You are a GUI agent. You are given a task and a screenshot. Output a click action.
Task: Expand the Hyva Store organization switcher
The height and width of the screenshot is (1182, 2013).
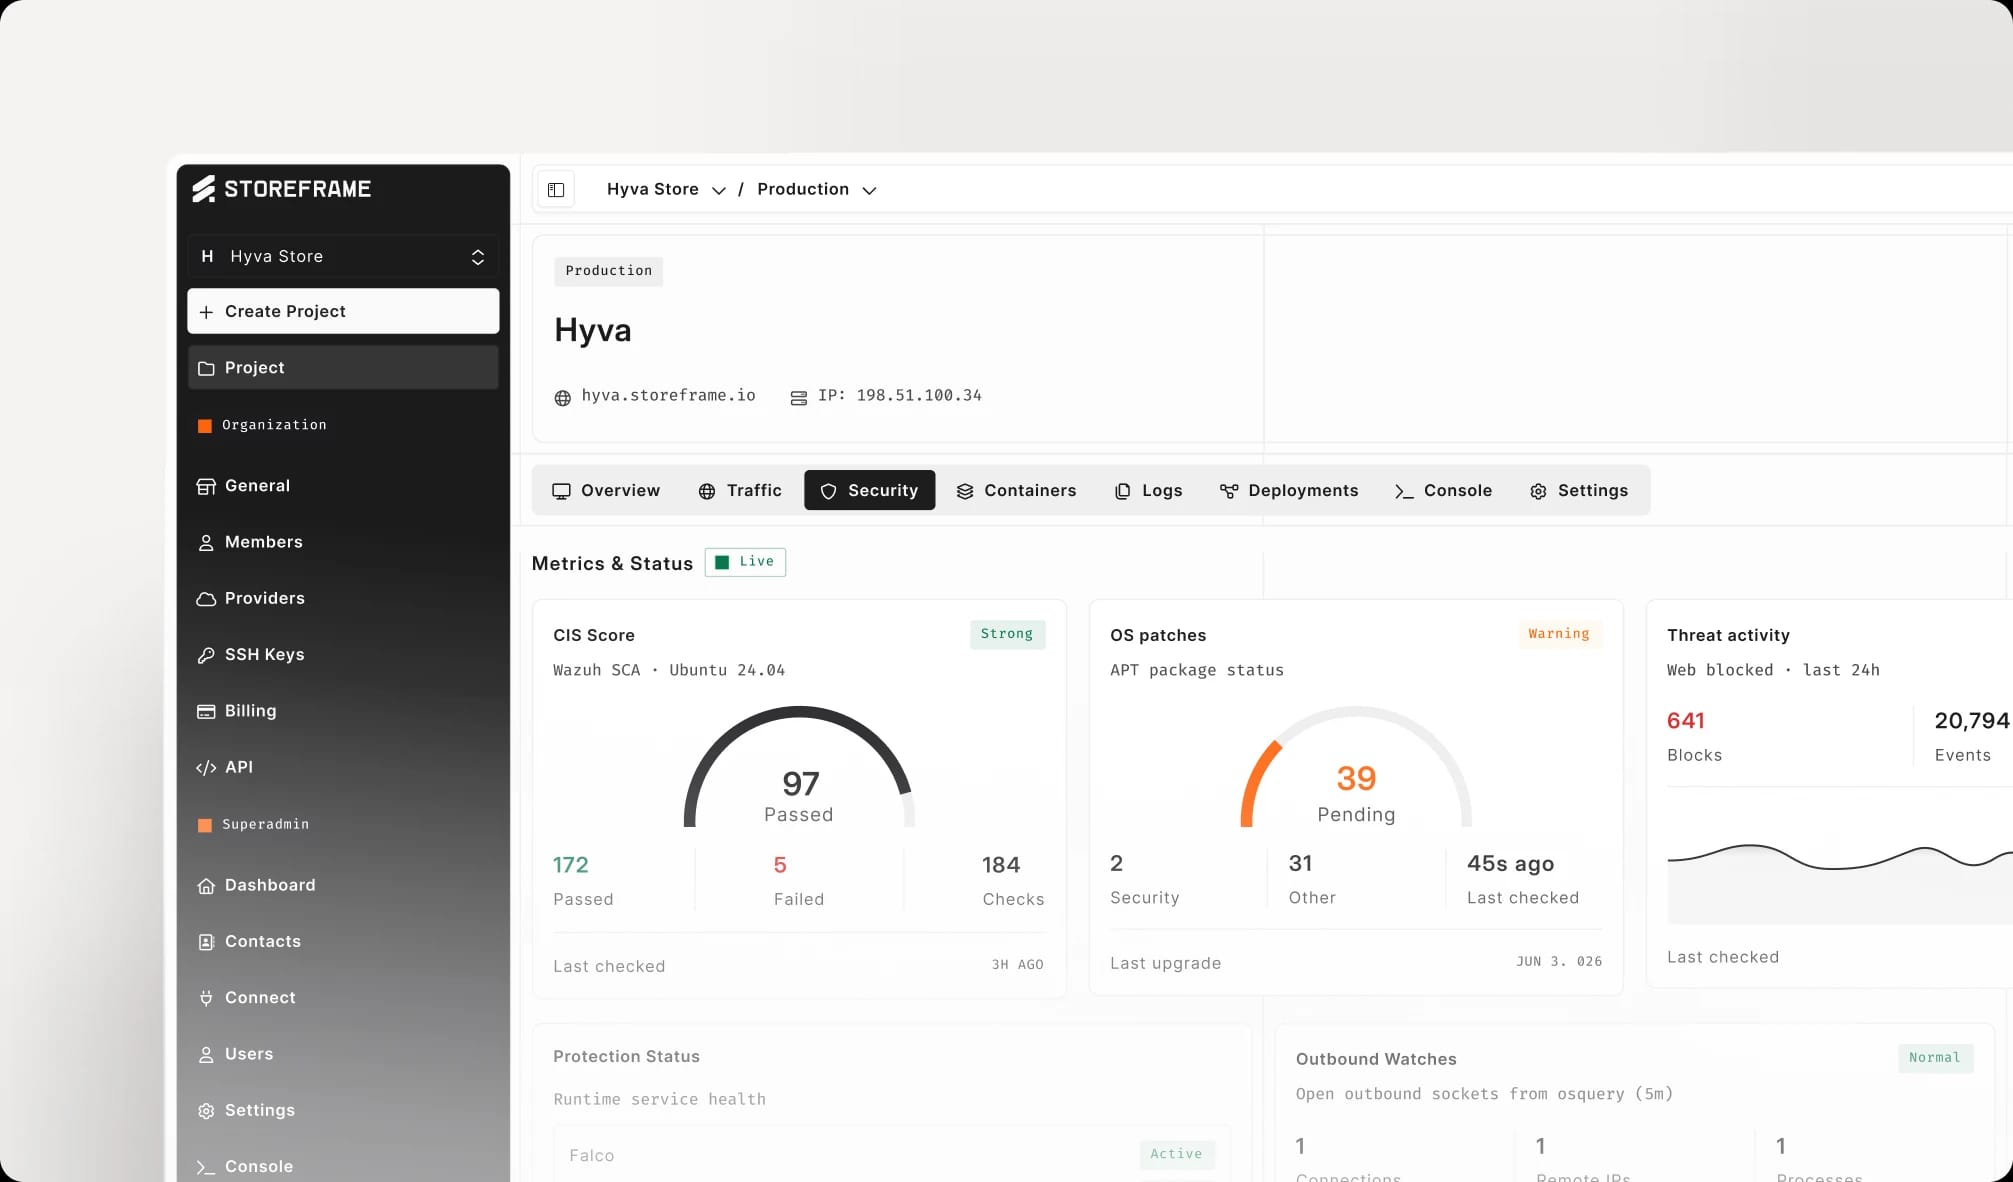(343, 256)
